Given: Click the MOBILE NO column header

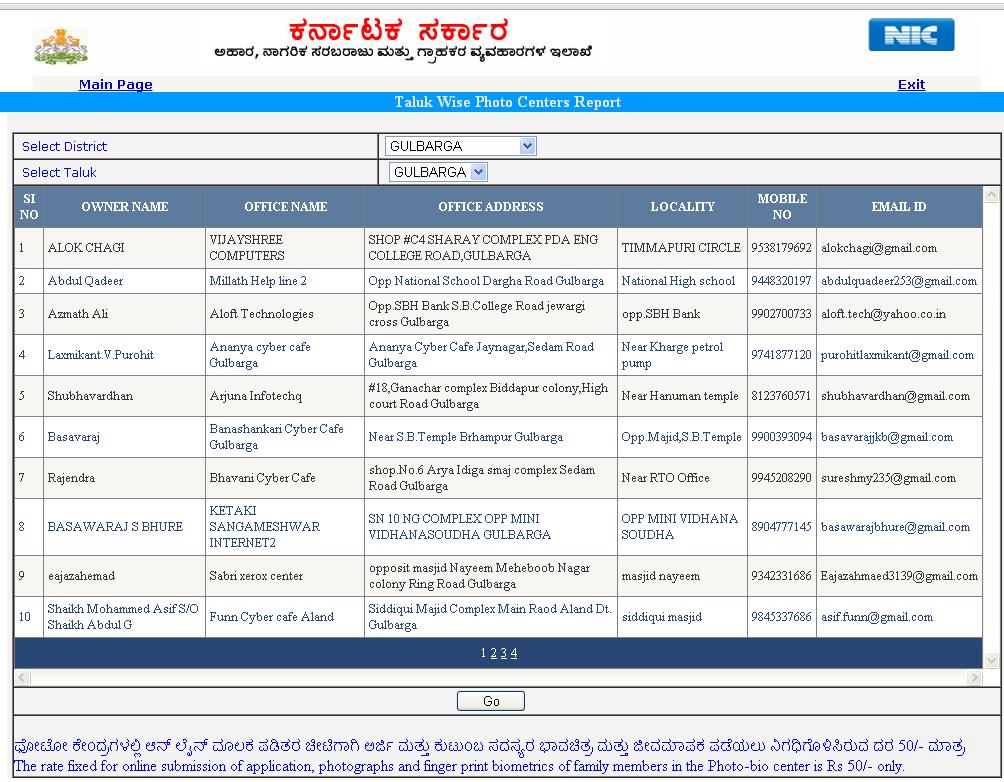Looking at the screenshot, I should click(x=782, y=207).
